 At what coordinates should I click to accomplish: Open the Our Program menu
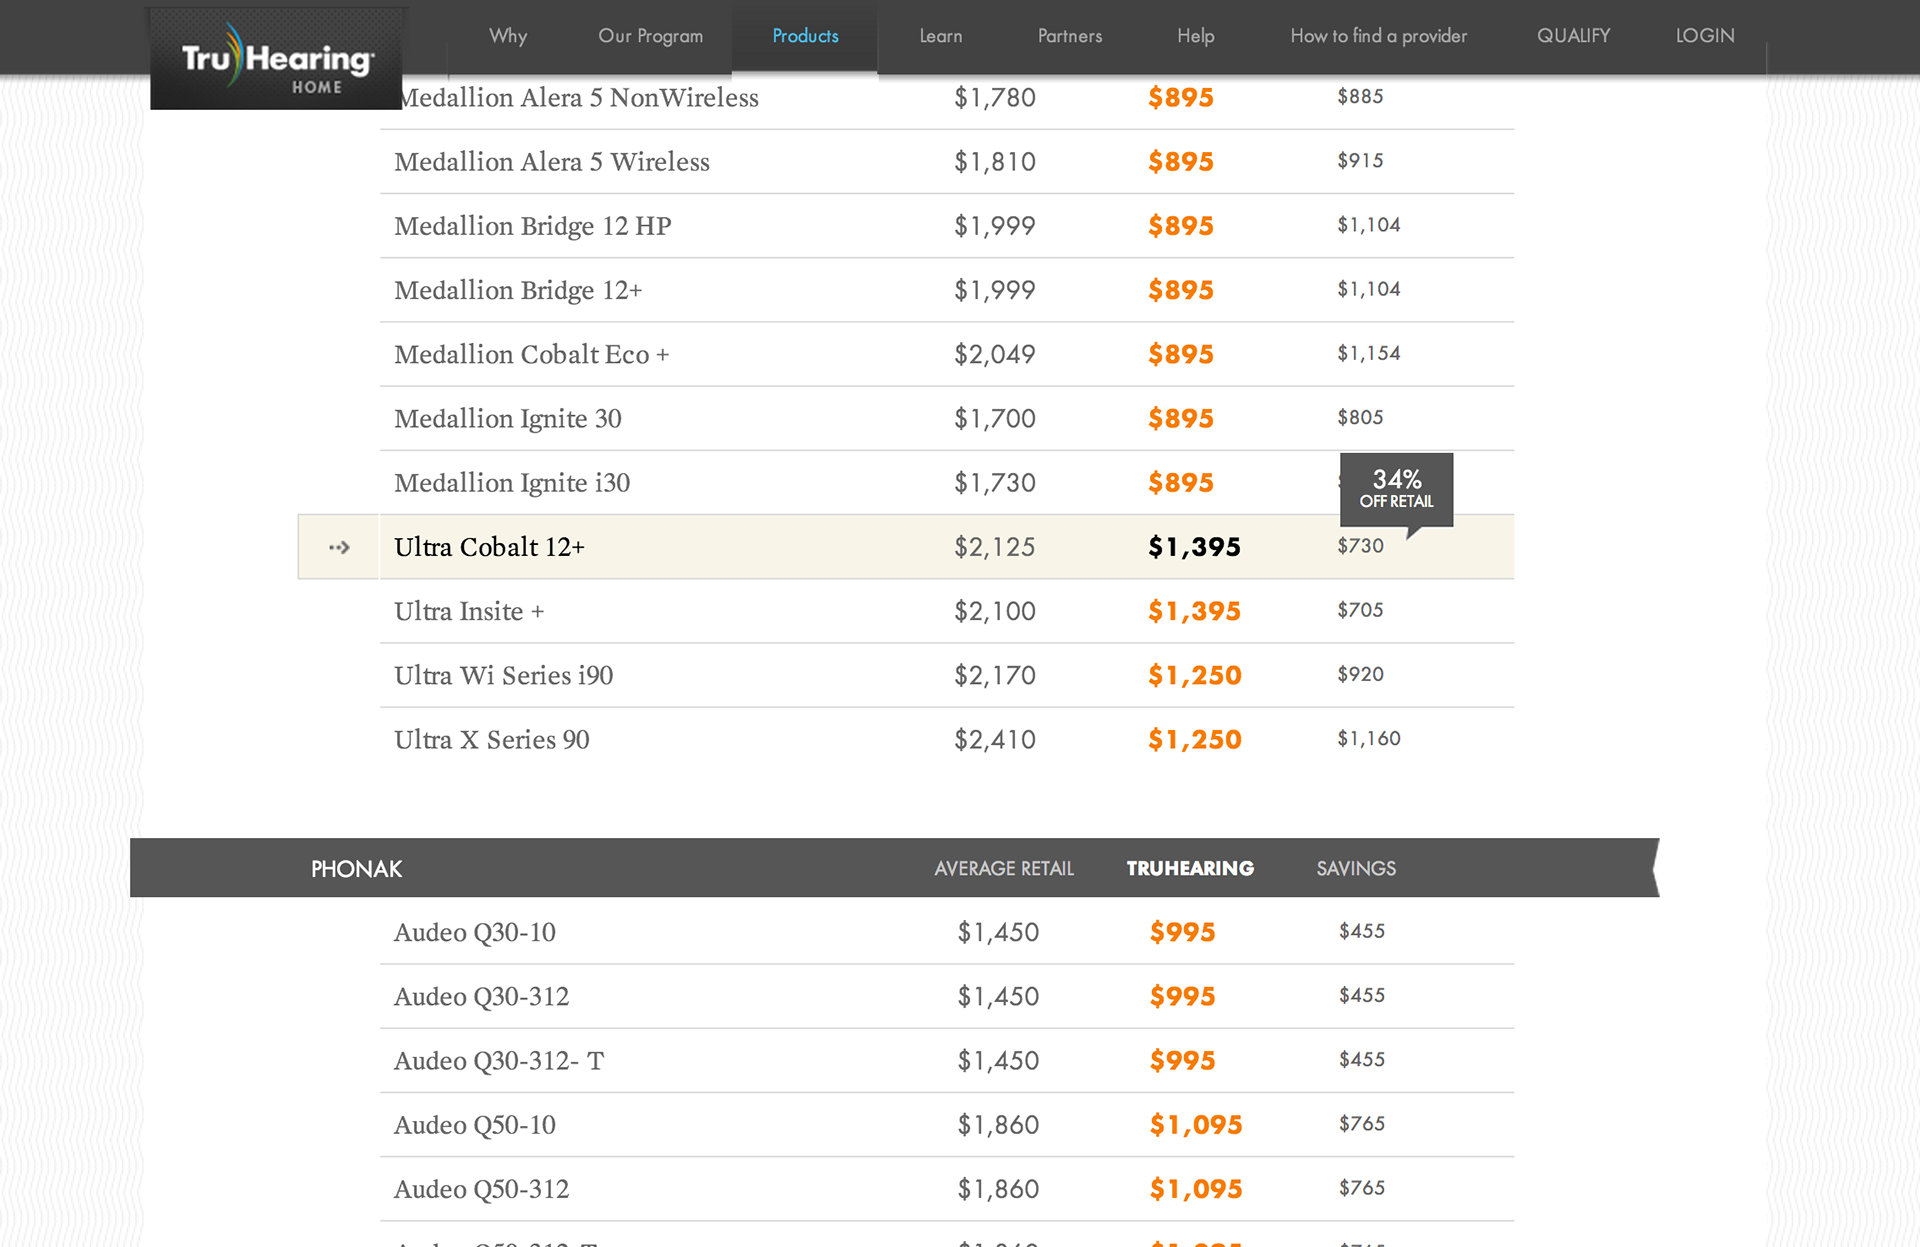click(x=650, y=36)
